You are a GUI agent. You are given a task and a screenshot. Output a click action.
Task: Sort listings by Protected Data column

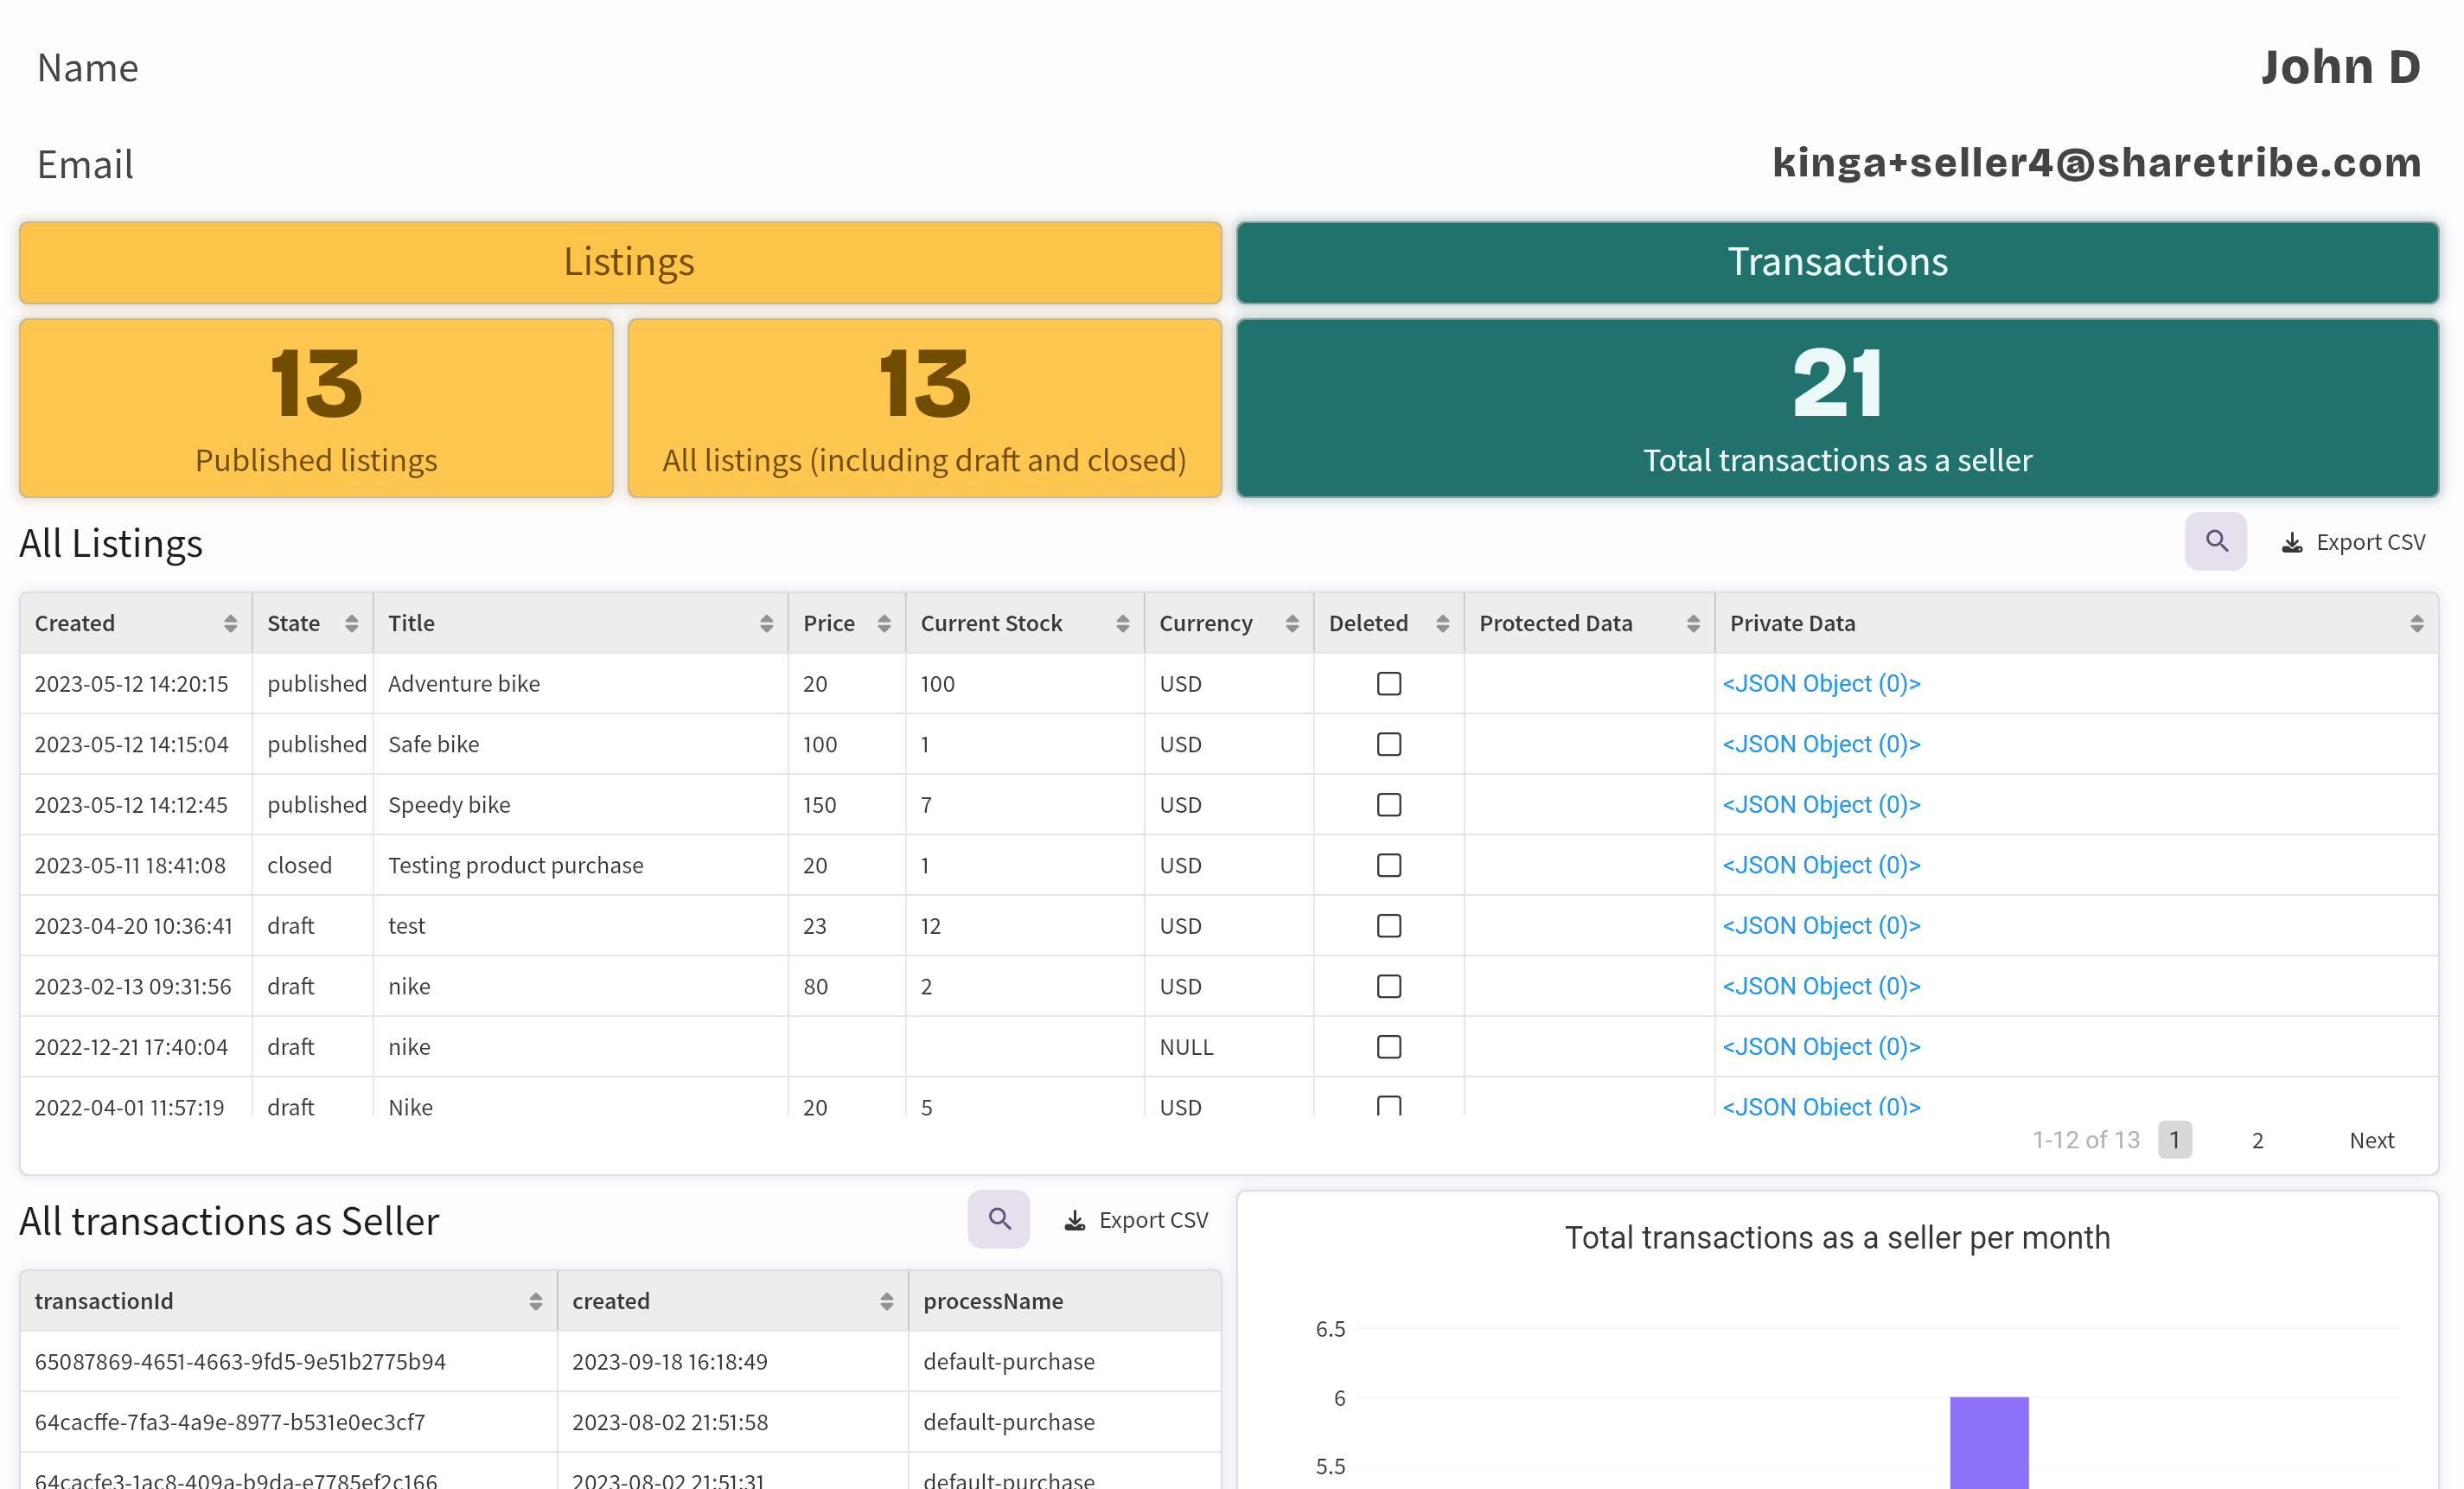pos(1693,623)
